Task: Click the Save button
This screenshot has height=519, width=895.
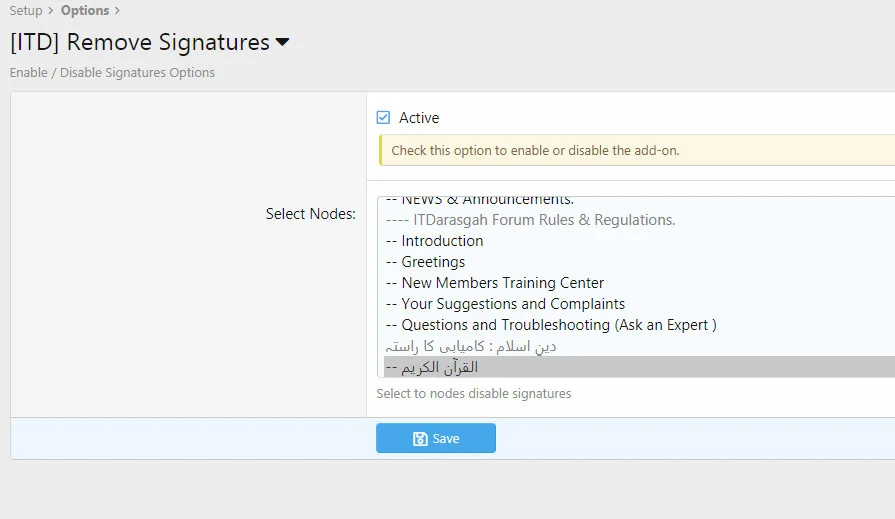Action: tap(436, 438)
